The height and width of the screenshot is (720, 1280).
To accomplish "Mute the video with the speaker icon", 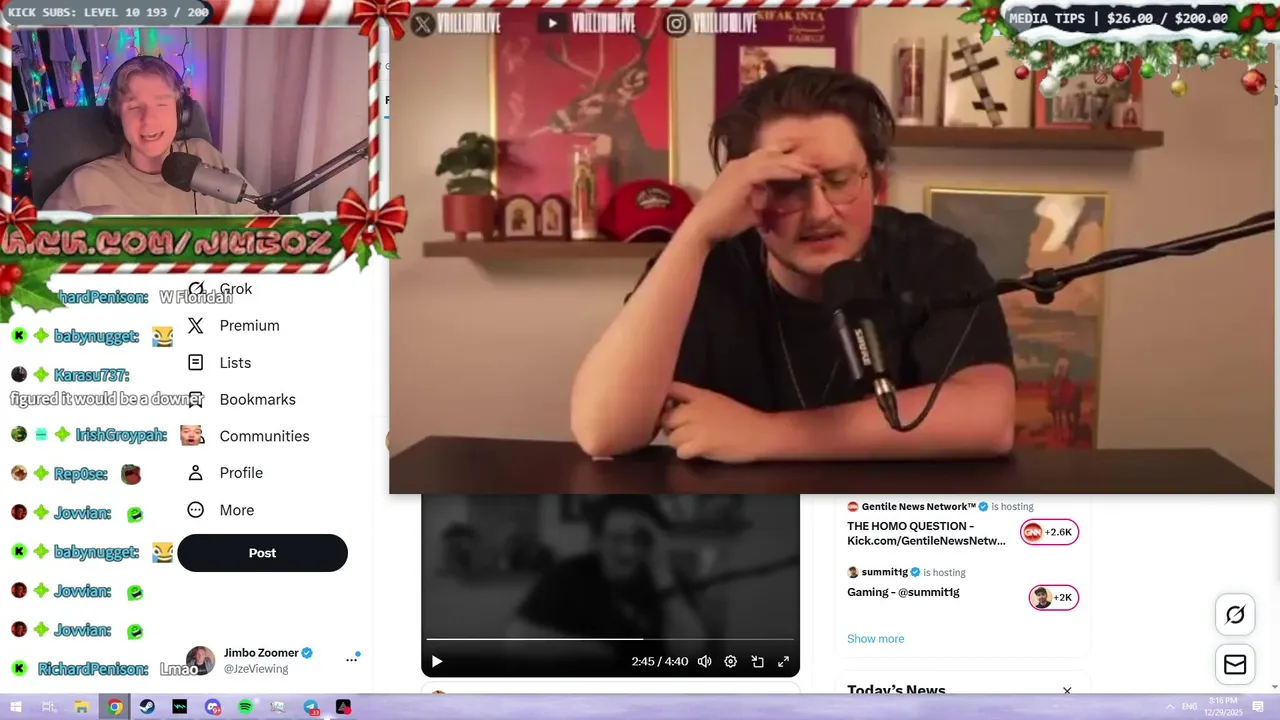I will pyautogui.click(x=704, y=661).
